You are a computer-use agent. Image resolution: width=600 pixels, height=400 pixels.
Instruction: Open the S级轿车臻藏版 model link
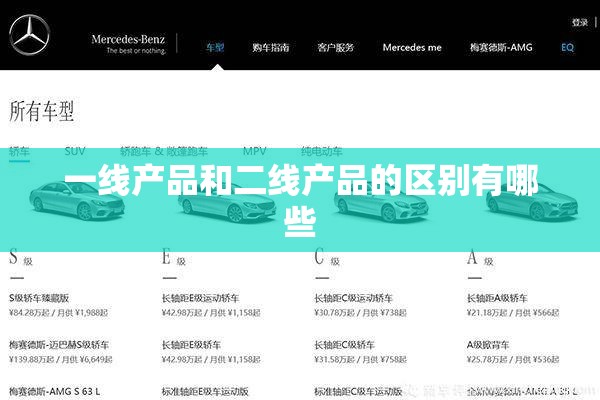point(39,298)
